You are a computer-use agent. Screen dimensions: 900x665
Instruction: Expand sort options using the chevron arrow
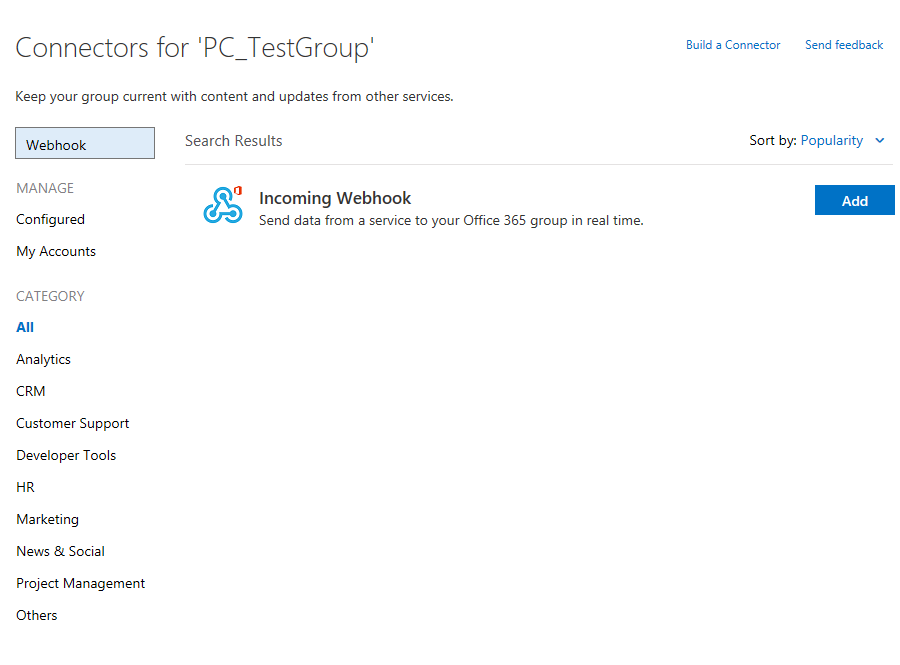880,141
